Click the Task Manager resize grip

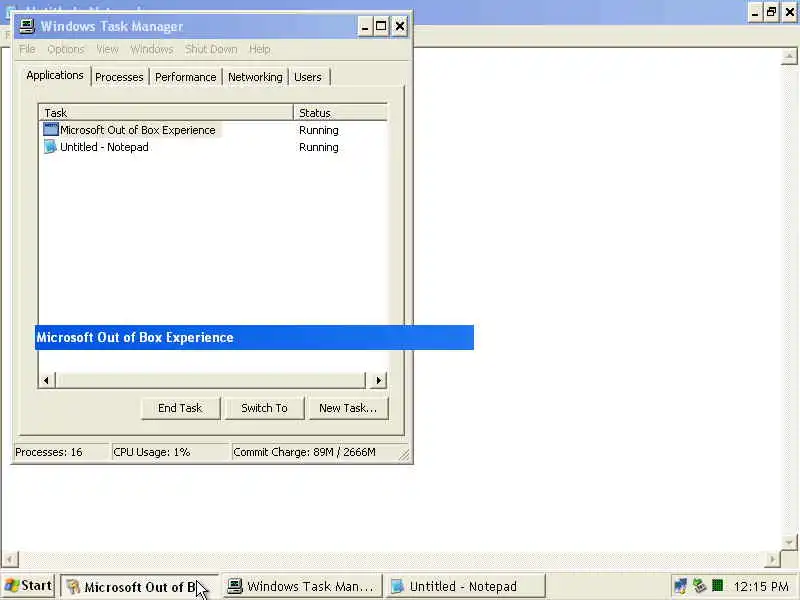pos(404,455)
